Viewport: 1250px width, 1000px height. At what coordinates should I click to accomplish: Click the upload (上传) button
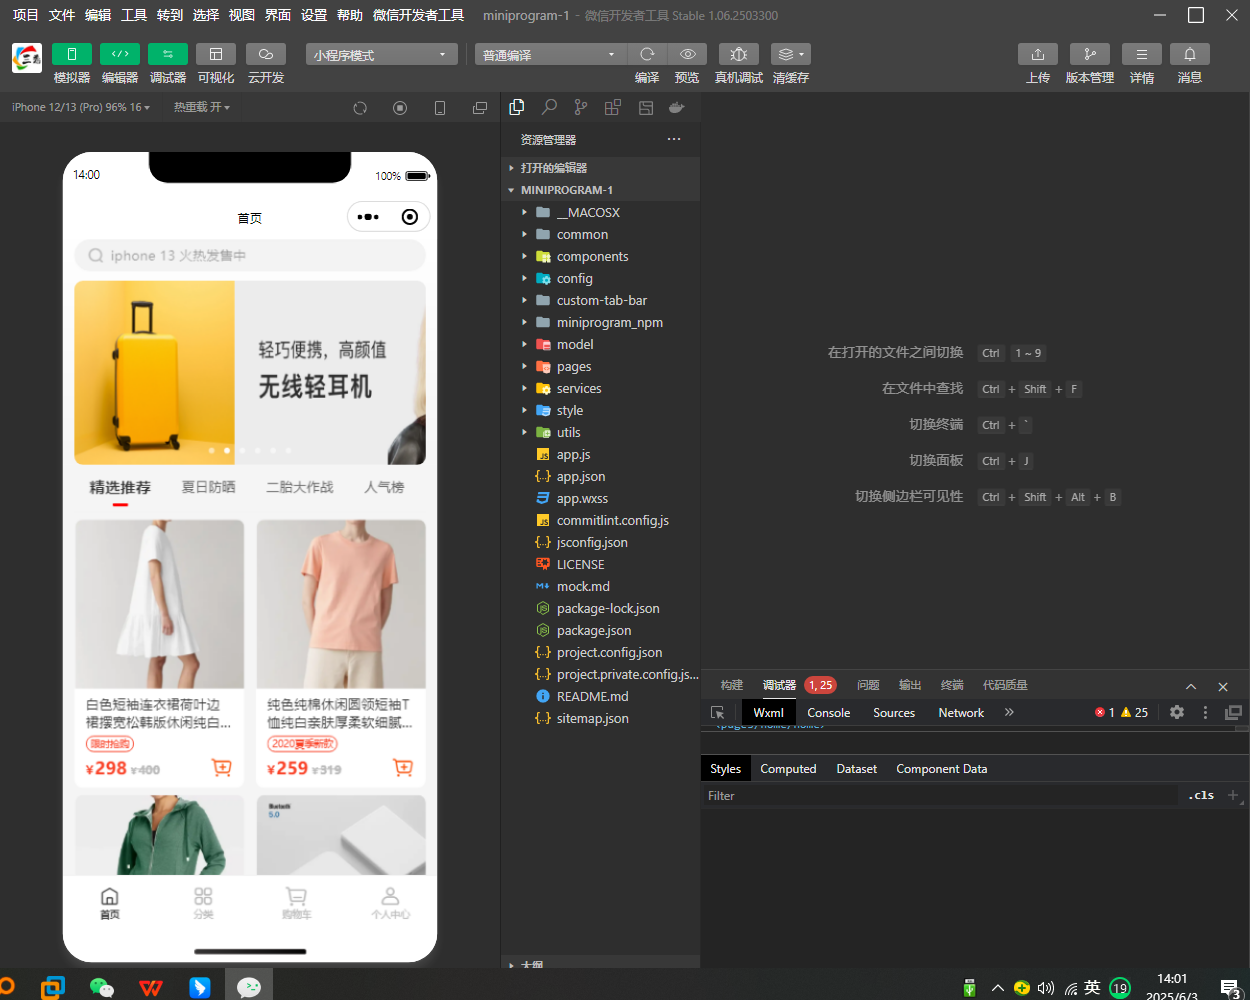coord(1038,54)
